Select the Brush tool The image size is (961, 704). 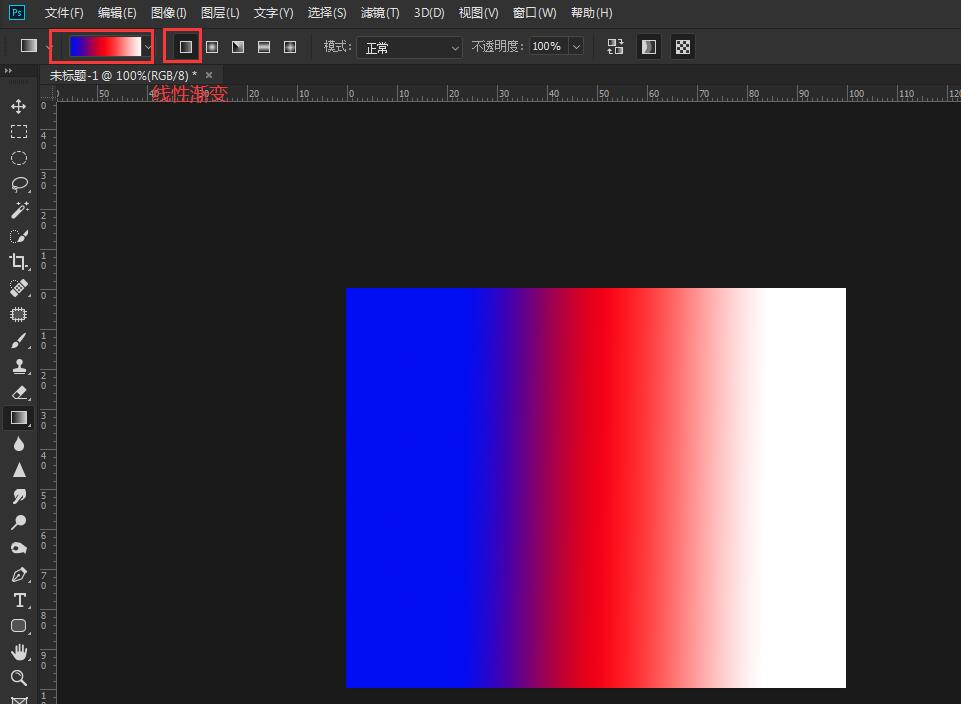coord(18,341)
